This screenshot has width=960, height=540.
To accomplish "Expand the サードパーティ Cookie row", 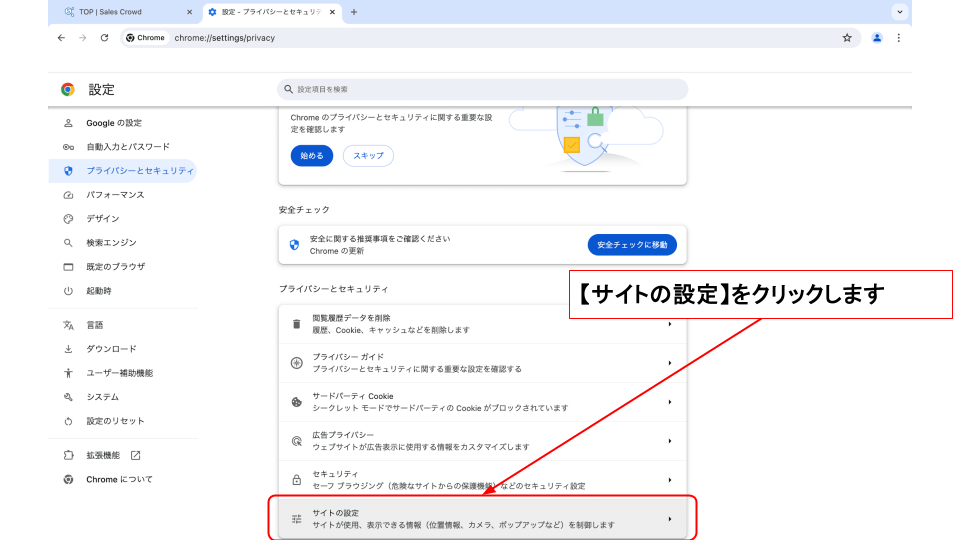I will pyautogui.click(x=481, y=402).
